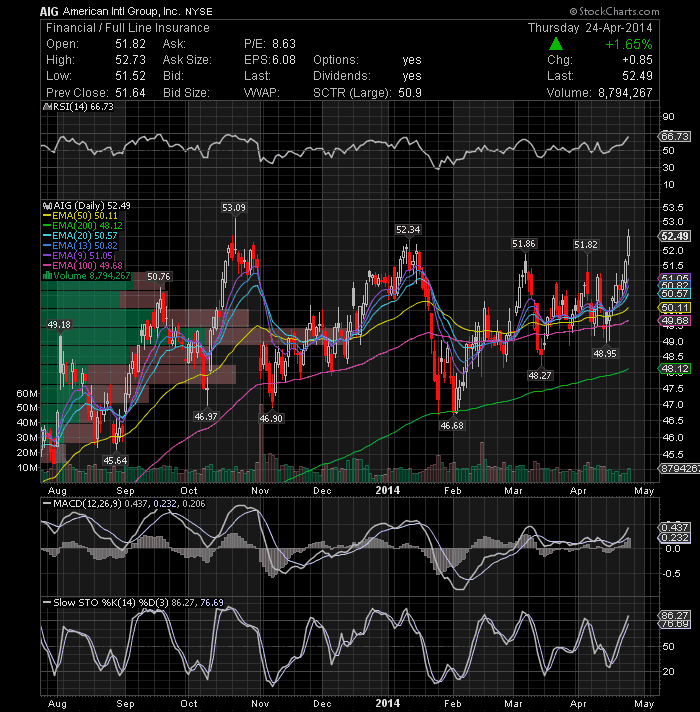Click the boxed 49.68 EMA(100) axis marker
This screenshot has height=712, width=700.
(675, 321)
